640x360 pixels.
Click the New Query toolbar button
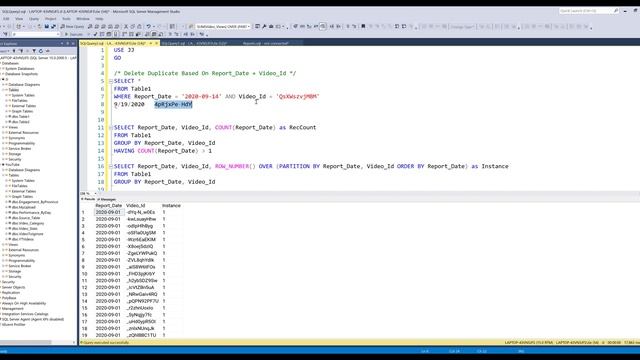point(72,27)
